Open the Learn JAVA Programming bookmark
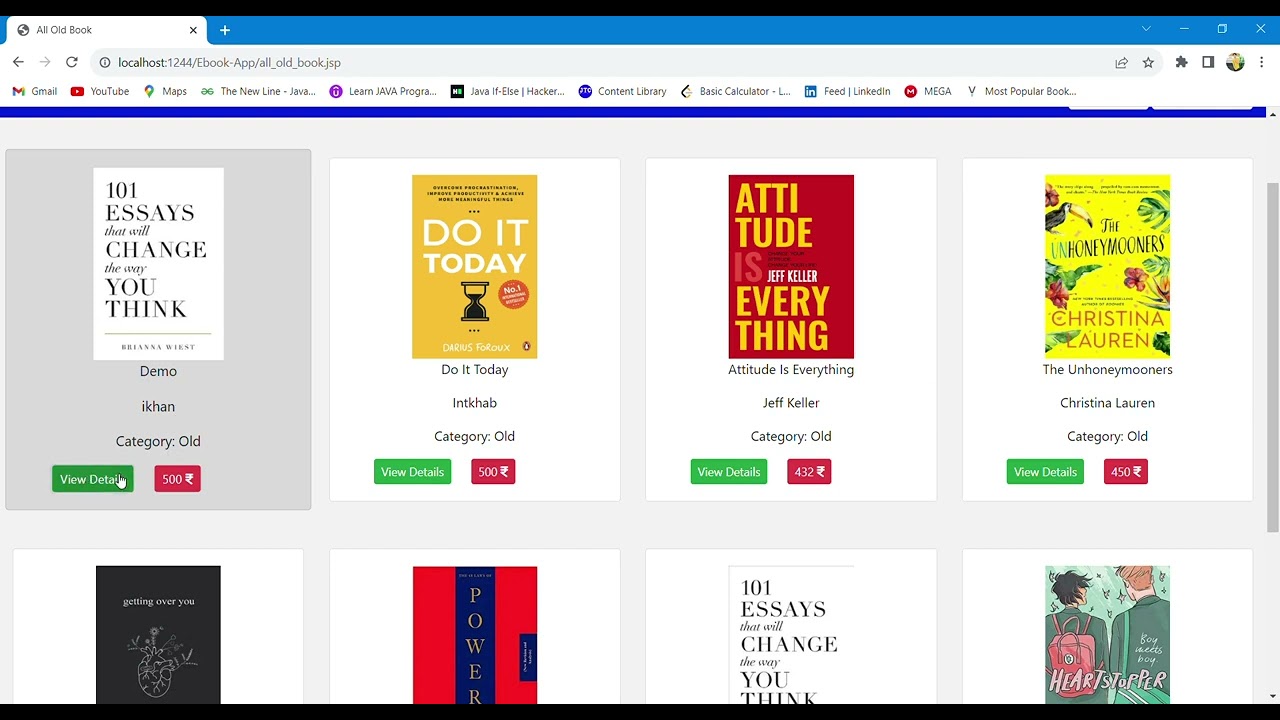The image size is (1280, 720). click(x=383, y=91)
